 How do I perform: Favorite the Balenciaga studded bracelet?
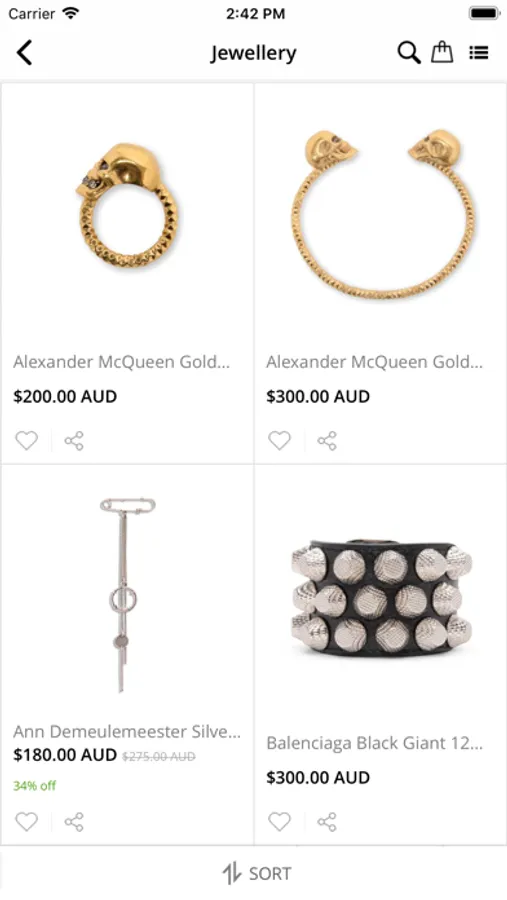[x=280, y=822]
